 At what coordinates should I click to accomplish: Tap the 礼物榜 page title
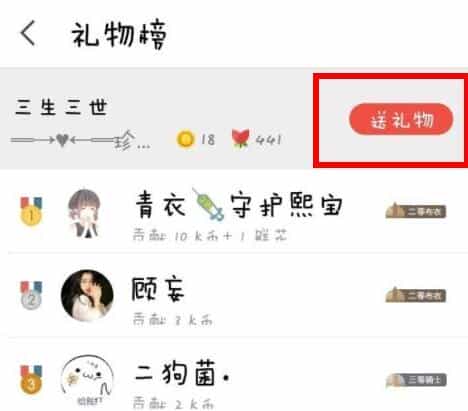coord(119,35)
